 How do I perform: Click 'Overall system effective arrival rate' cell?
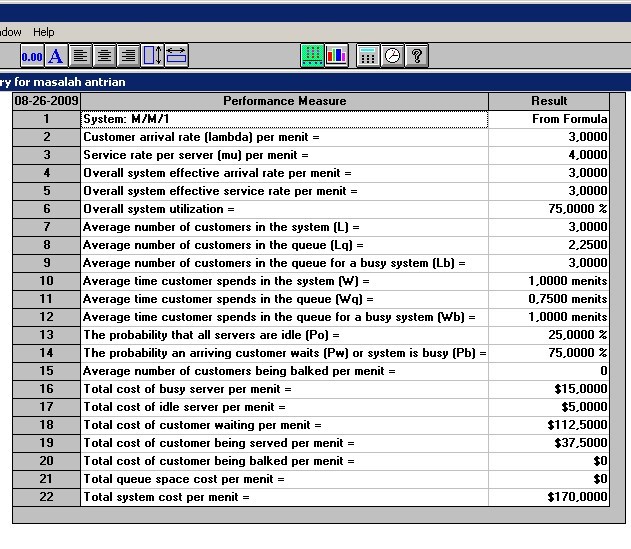tap(285, 173)
